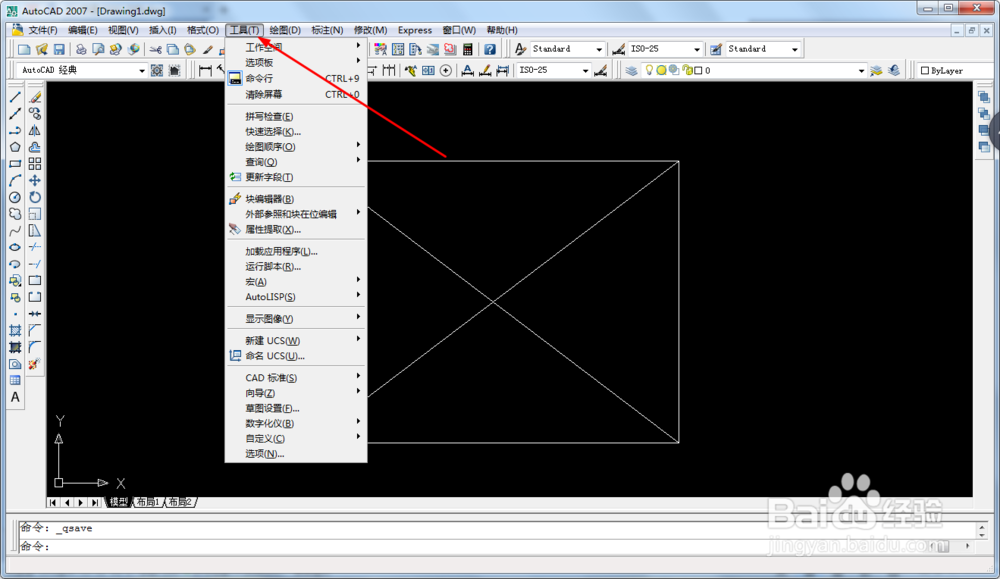Toggle layer 0 lock padlock icon

[x=687, y=70]
